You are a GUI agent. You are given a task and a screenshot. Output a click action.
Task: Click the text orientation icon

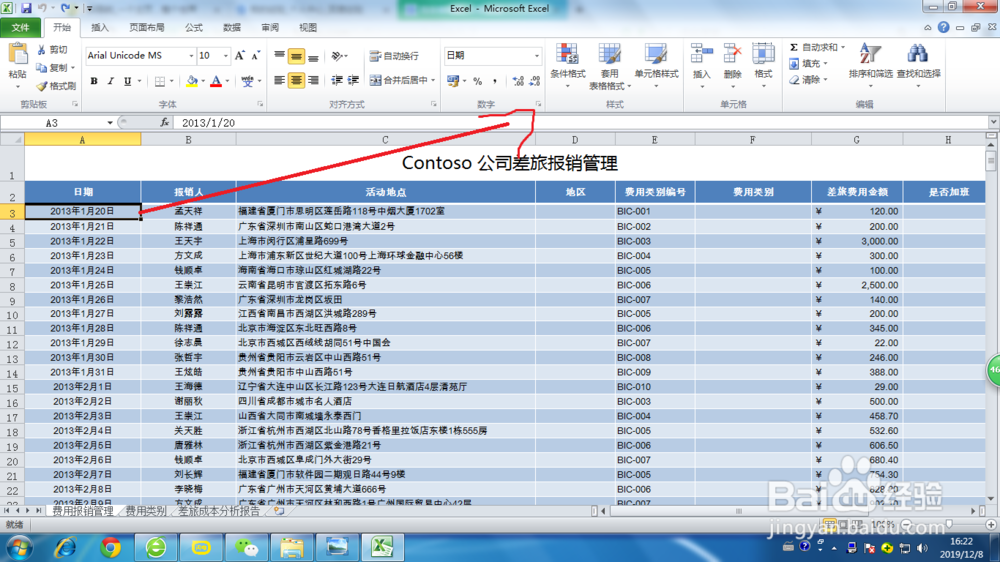click(337, 57)
